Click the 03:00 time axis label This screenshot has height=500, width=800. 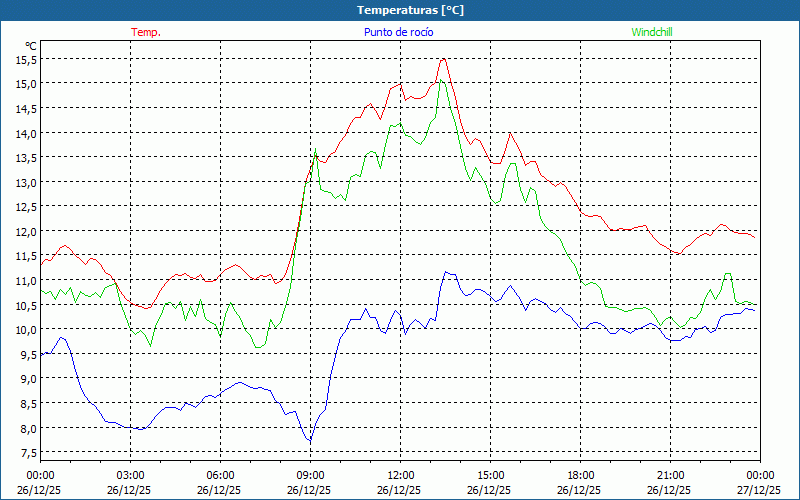pyautogui.click(x=131, y=475)
